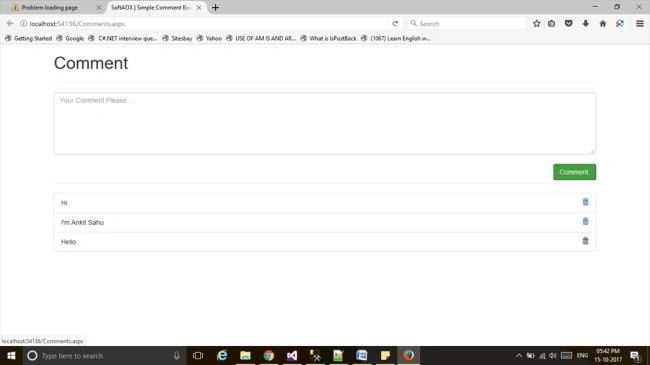
Task: Open the Downloads arrow icon
Action: tap(586, 24)
